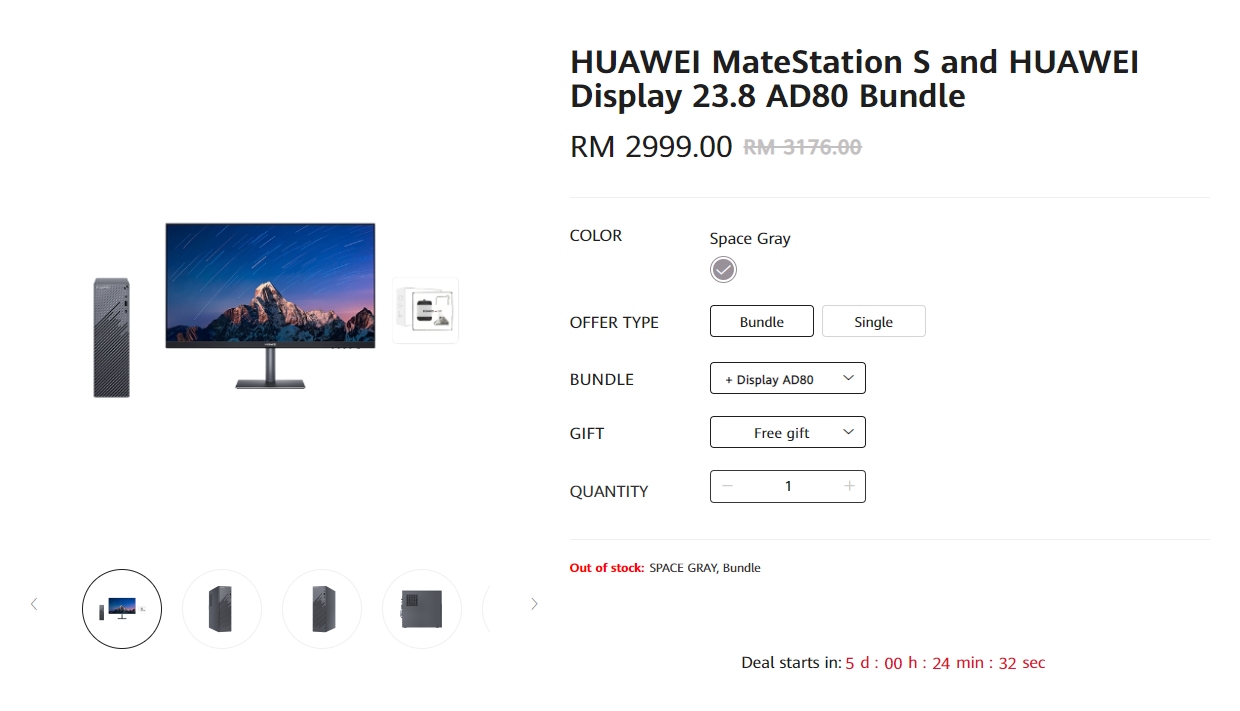Image resolution: width=1240 pixels, height=711 pixels.
Task: Expand the + Display AD80 bundle dropdown
Action: [x=788, y=379]
